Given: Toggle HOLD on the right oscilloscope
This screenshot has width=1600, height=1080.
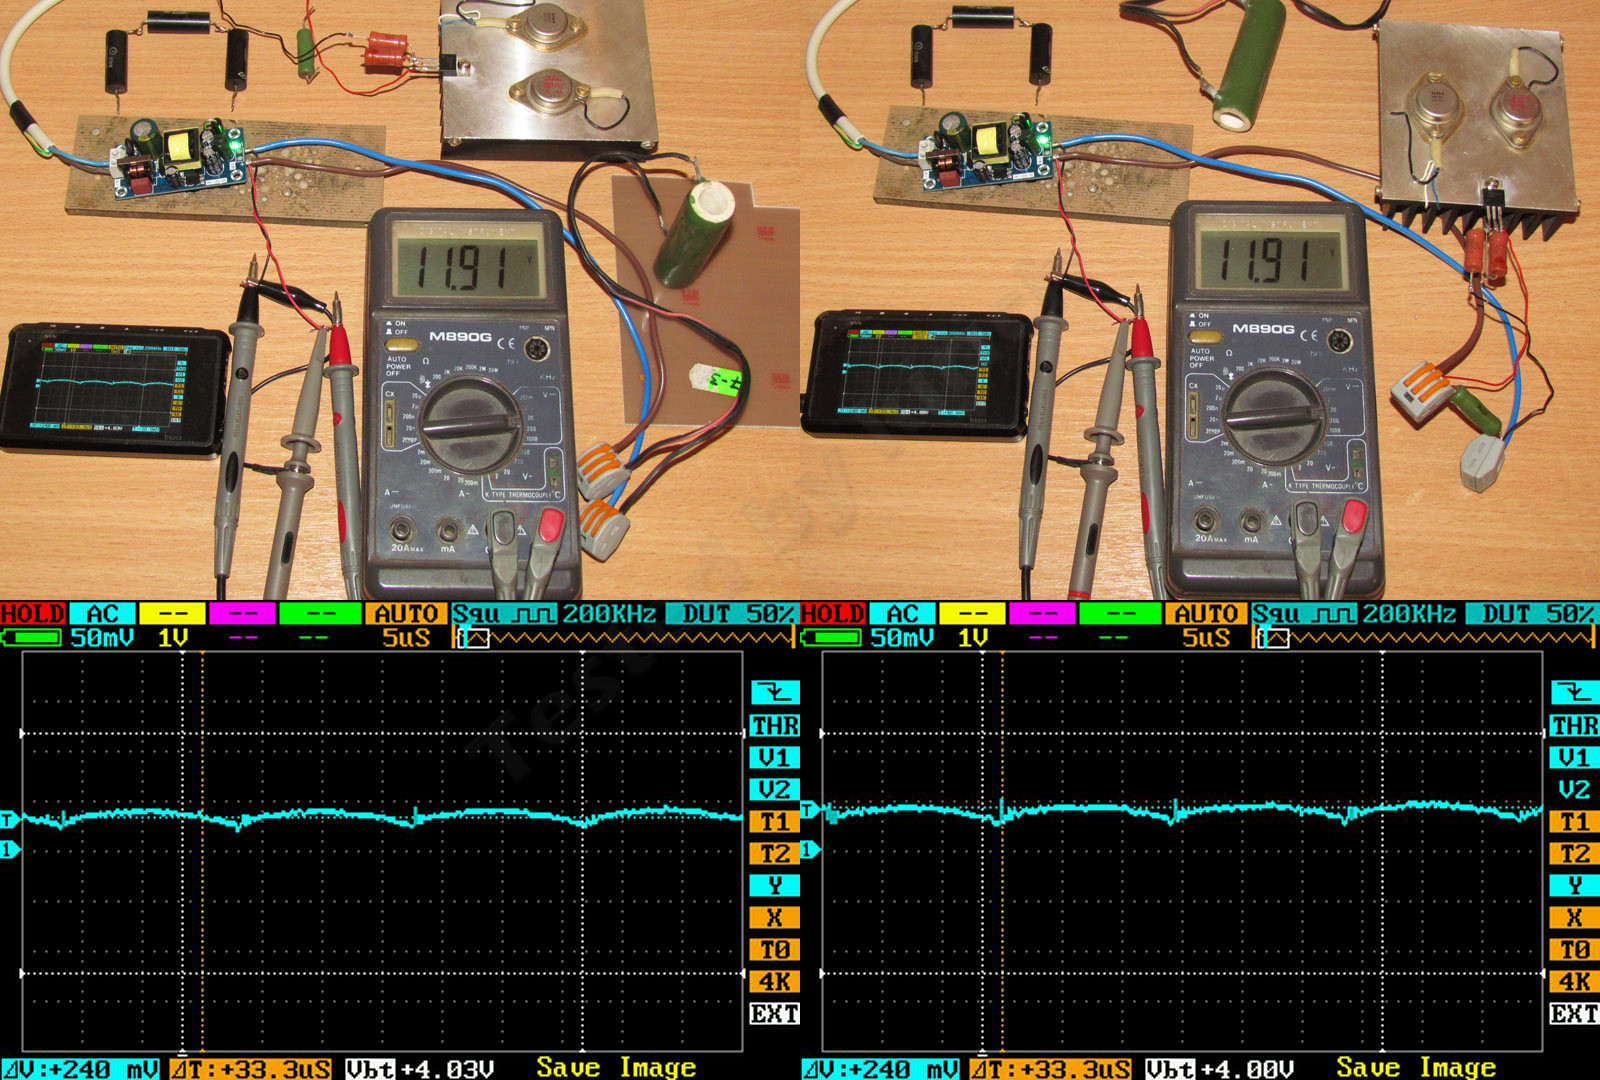Looking at the screenshot, I should 833,614.
